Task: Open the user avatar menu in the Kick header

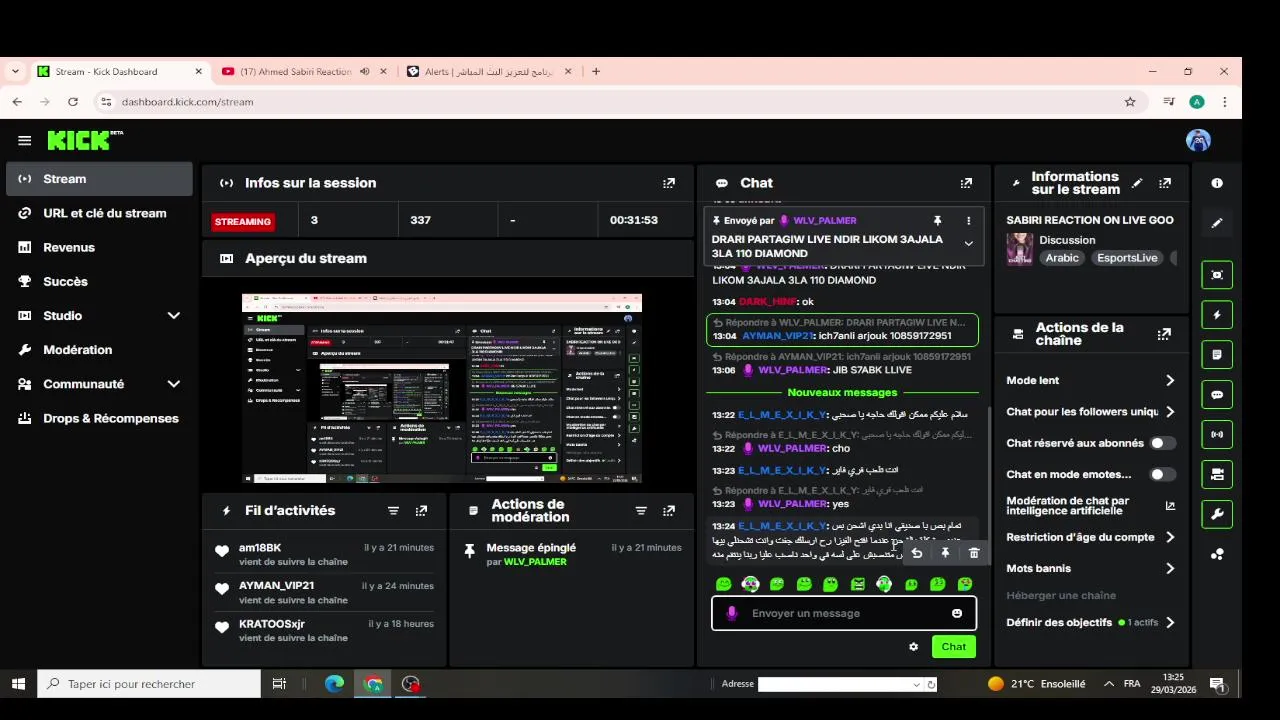Action: point(1198,141)
